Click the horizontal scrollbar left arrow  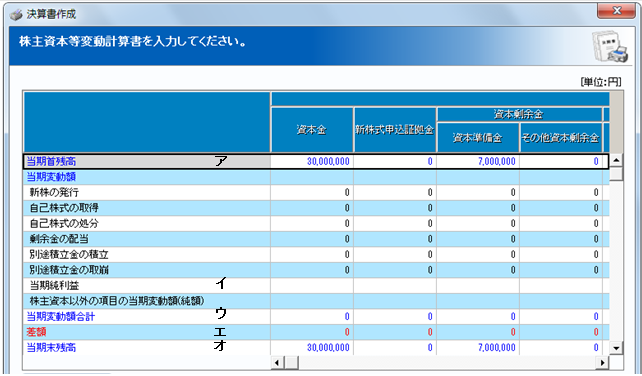pos(277,362)
